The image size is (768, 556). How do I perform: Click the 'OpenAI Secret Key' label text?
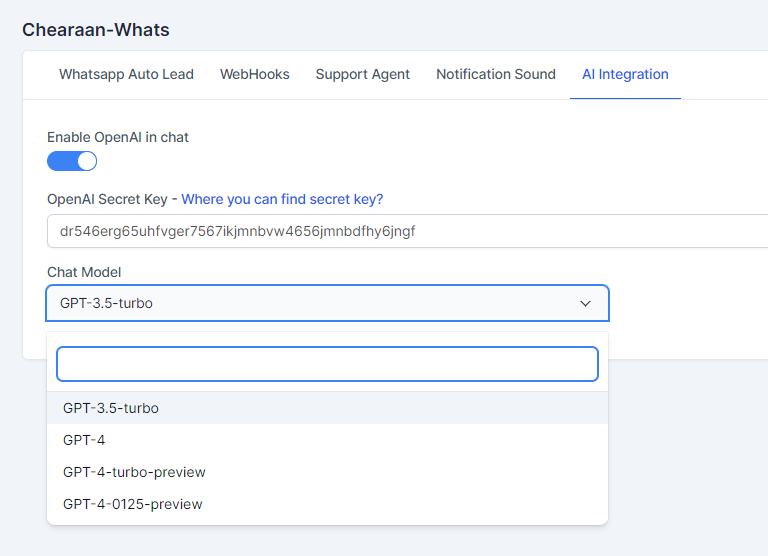point(107,199)
